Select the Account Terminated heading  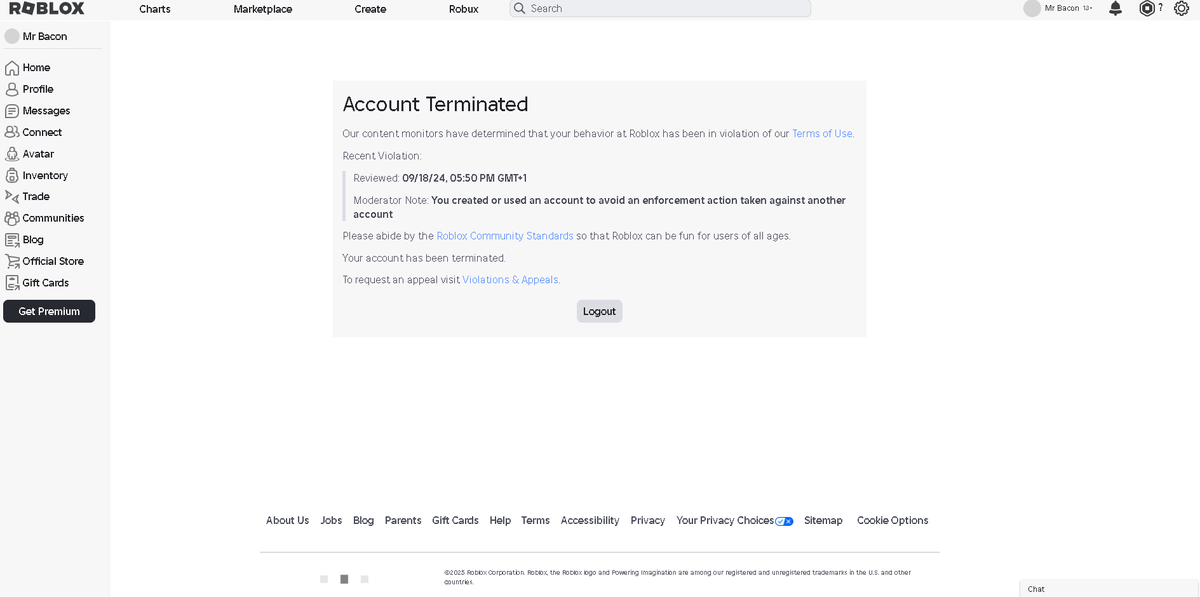point(435,104)
